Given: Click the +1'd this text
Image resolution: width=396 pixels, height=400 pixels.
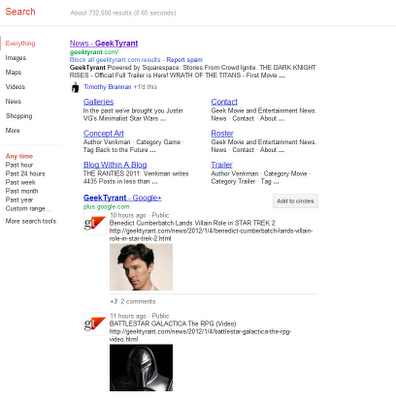Looking at the screenshot, I should point(145,87).
